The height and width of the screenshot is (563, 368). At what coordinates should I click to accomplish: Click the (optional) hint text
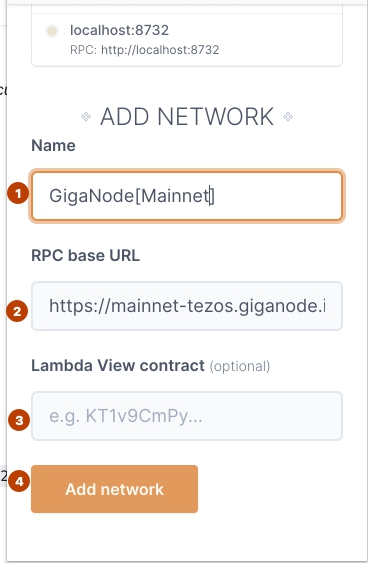(240, 366)
